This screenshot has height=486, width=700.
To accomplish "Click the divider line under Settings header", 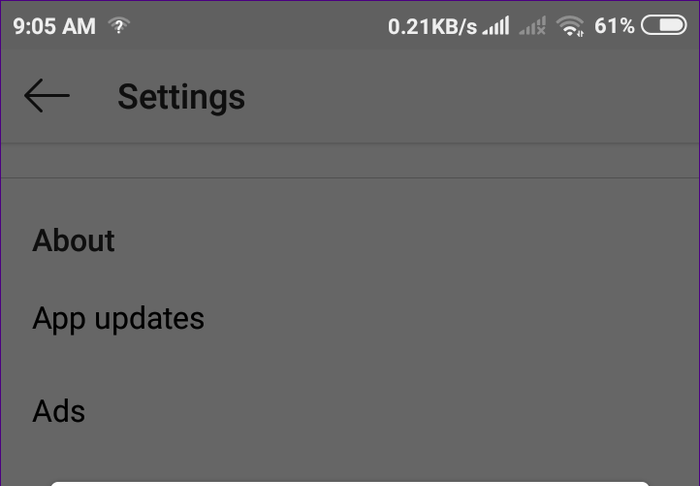I will tap(350, 143).
